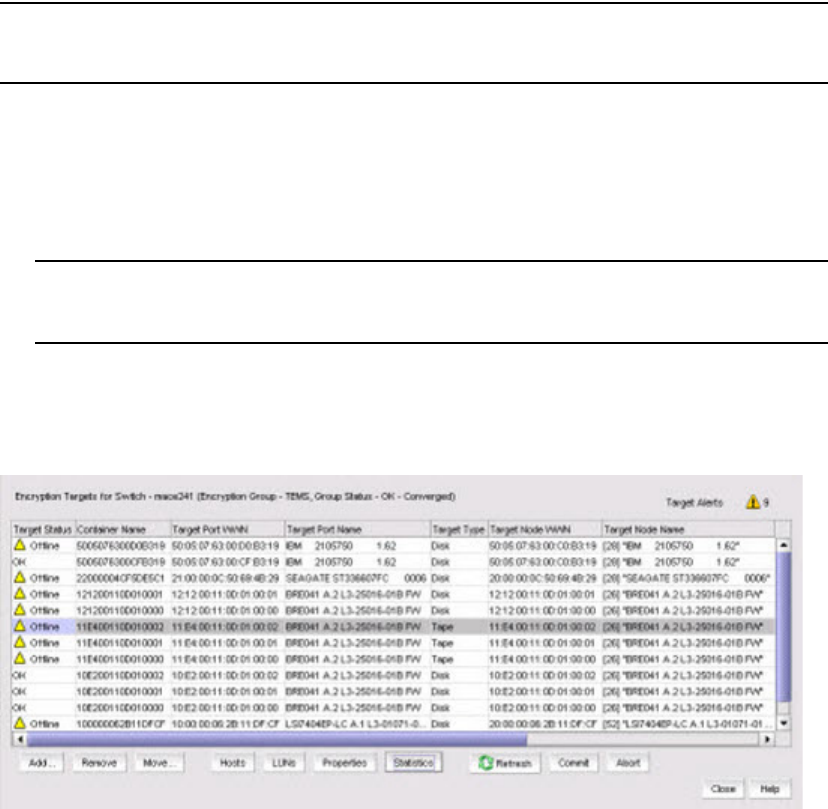Viewport: 828px width, 809px height.
Task: Click node WWN 10:E2:00:11:0D:01:00:00
Action: (543, 708)
